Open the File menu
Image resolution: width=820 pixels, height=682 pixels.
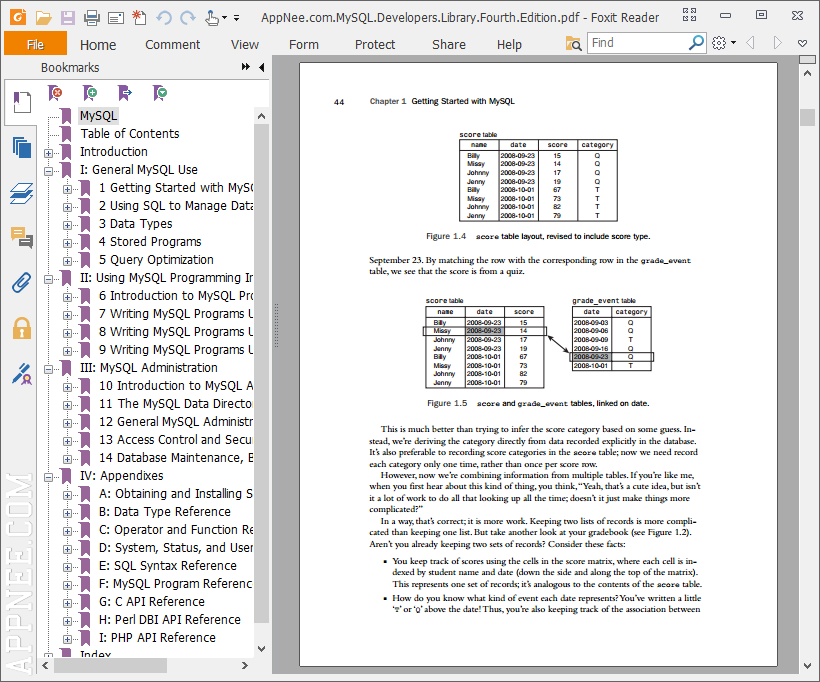pos(35,44)
